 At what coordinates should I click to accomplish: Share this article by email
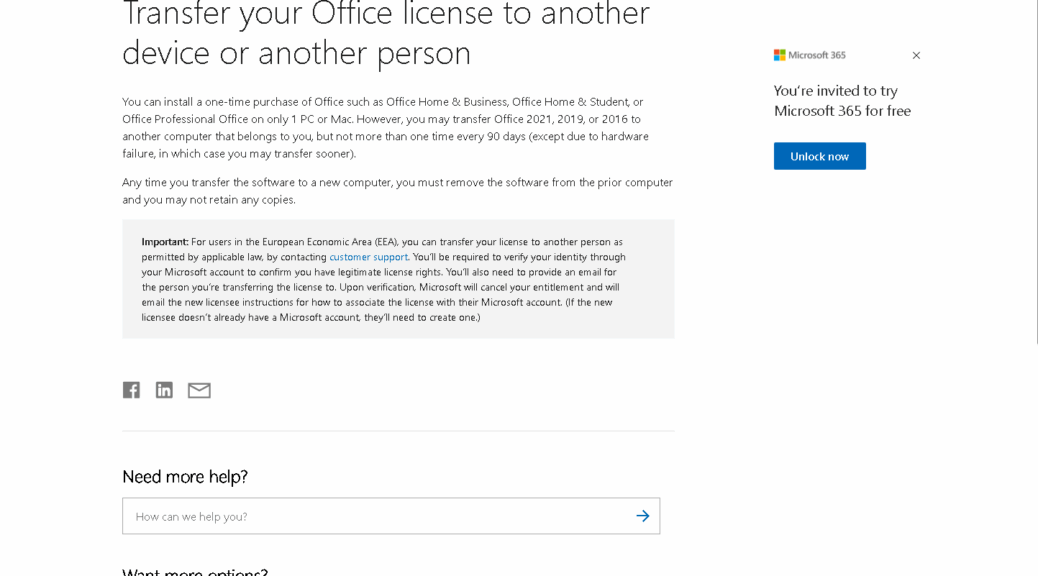[199, 391]
